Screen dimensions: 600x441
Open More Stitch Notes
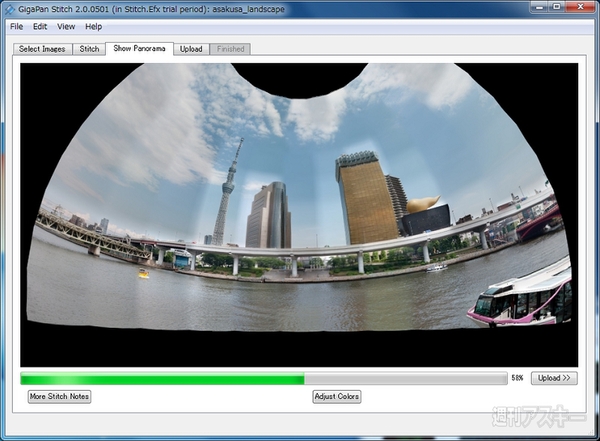59,396
